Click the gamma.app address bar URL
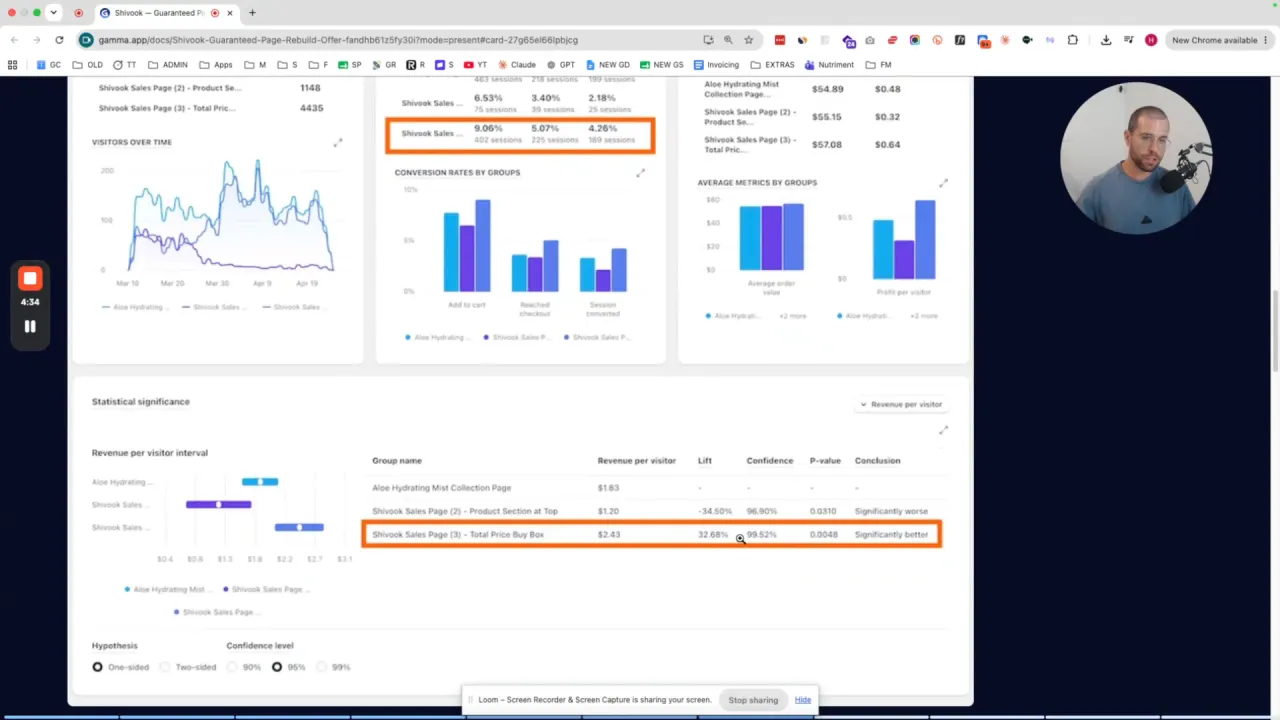The width and height of the screenshot is (1280, 720). tap(338, 40)
